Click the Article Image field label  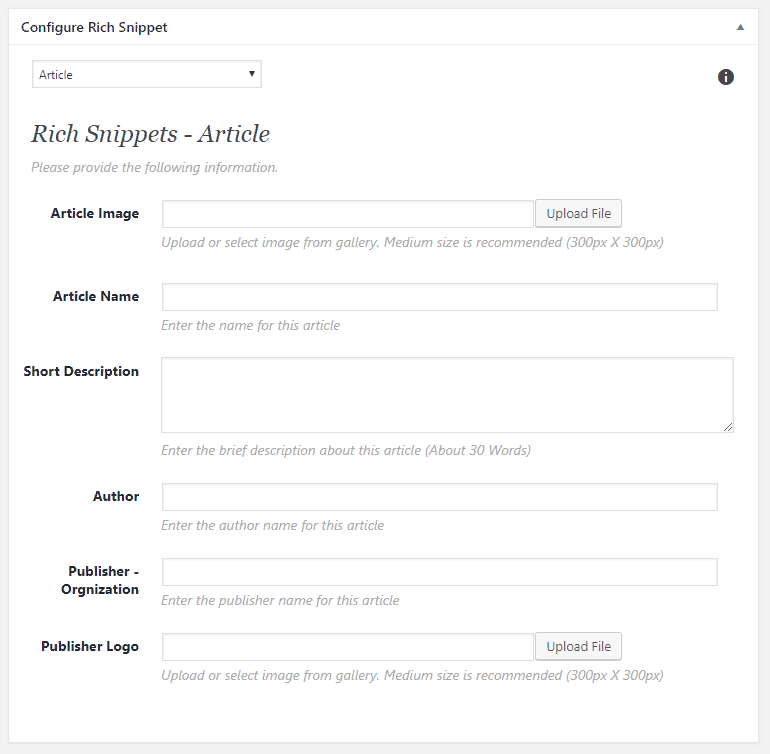[95, 213]
